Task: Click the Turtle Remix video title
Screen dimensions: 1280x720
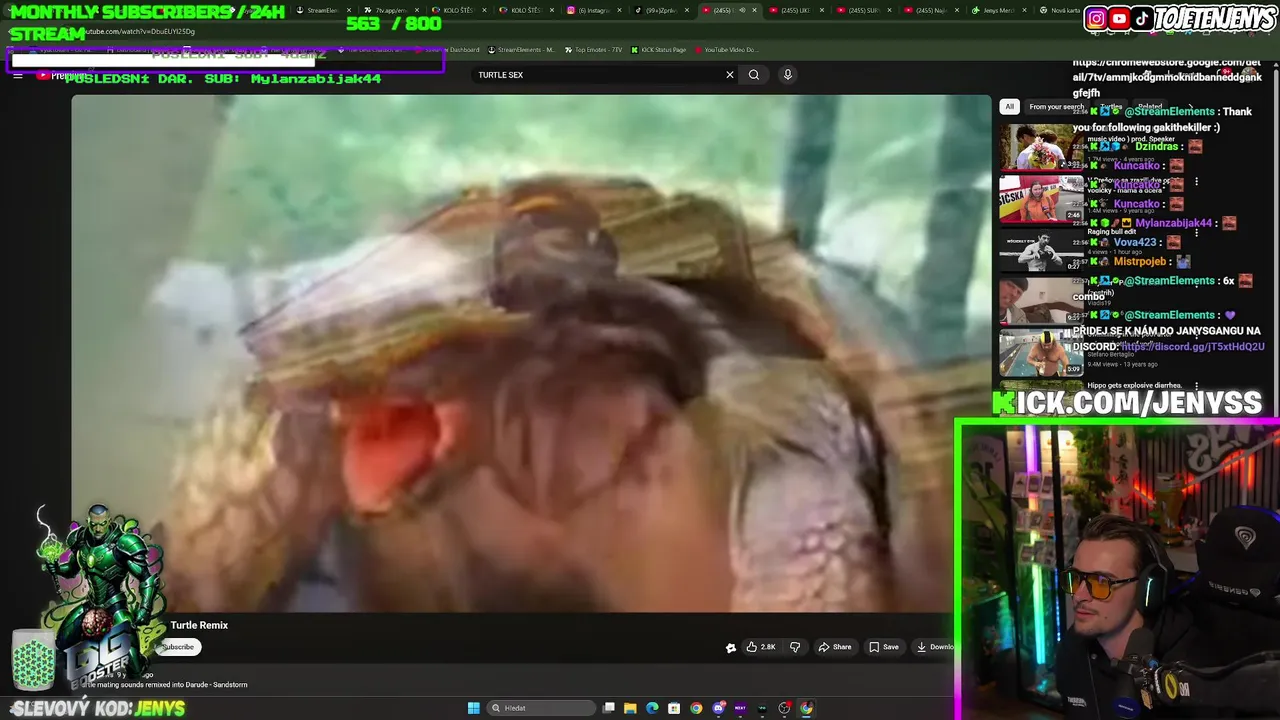Action: 199,625
